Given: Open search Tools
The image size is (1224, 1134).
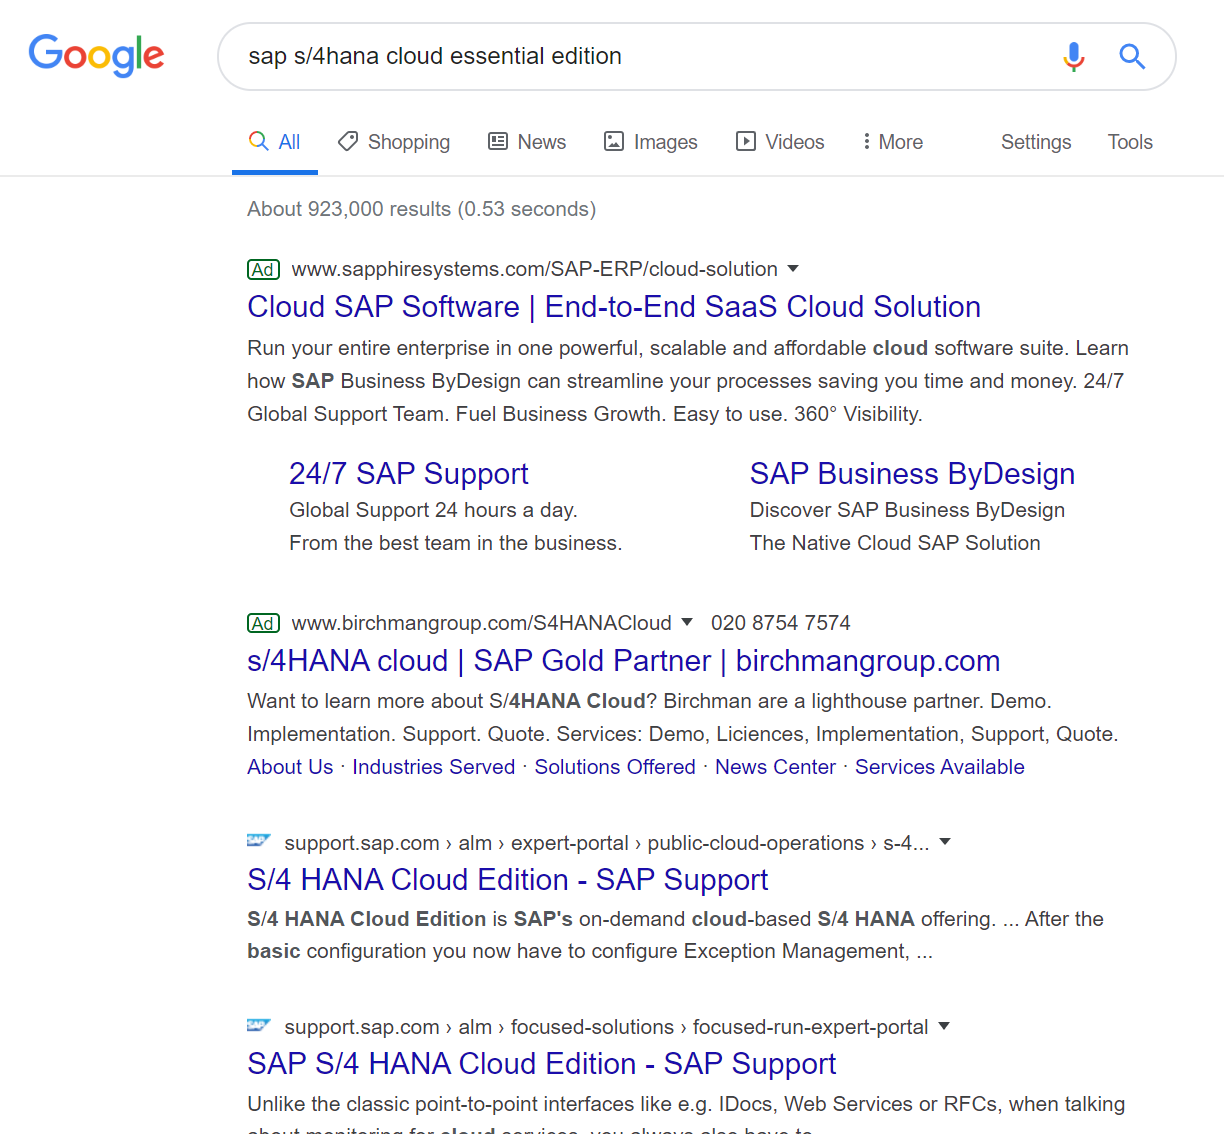Looking at the screenshot, I should tap(1130, 142).
